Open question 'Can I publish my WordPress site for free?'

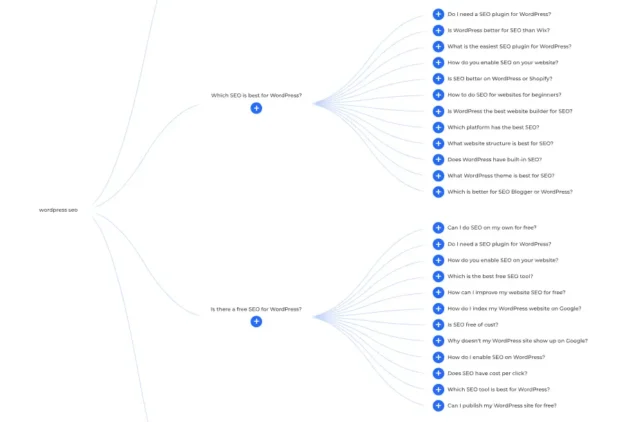502,406
